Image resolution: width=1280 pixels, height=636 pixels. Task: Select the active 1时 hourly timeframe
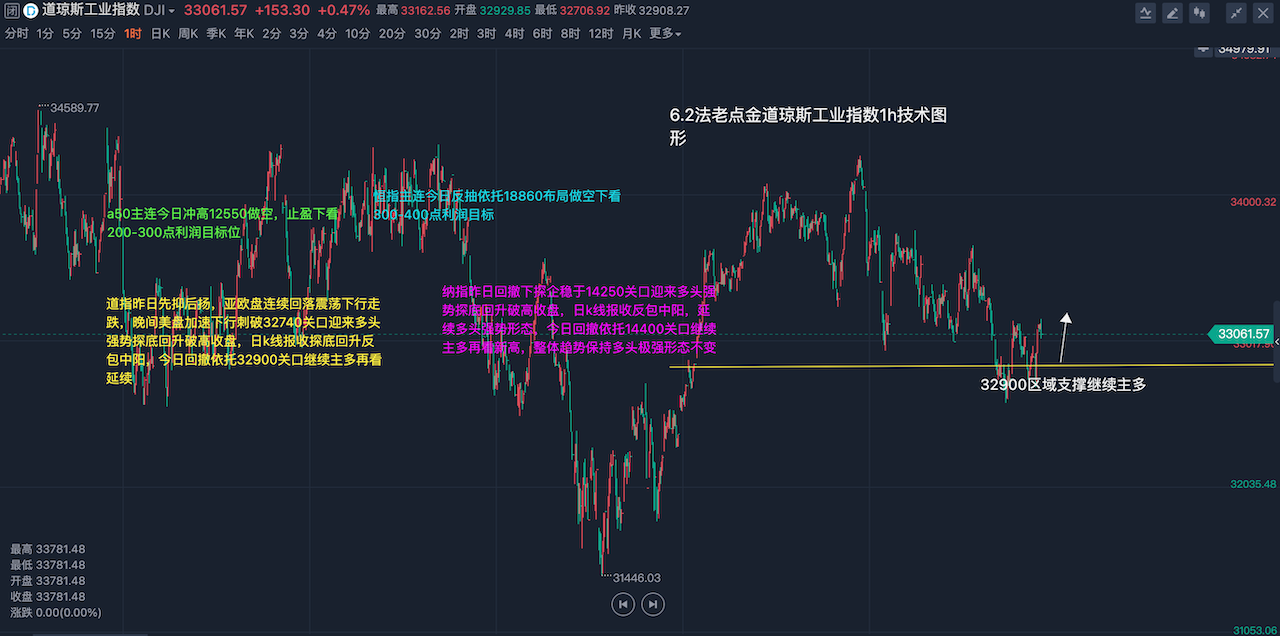pyautogui.click(x=133, y=33)
